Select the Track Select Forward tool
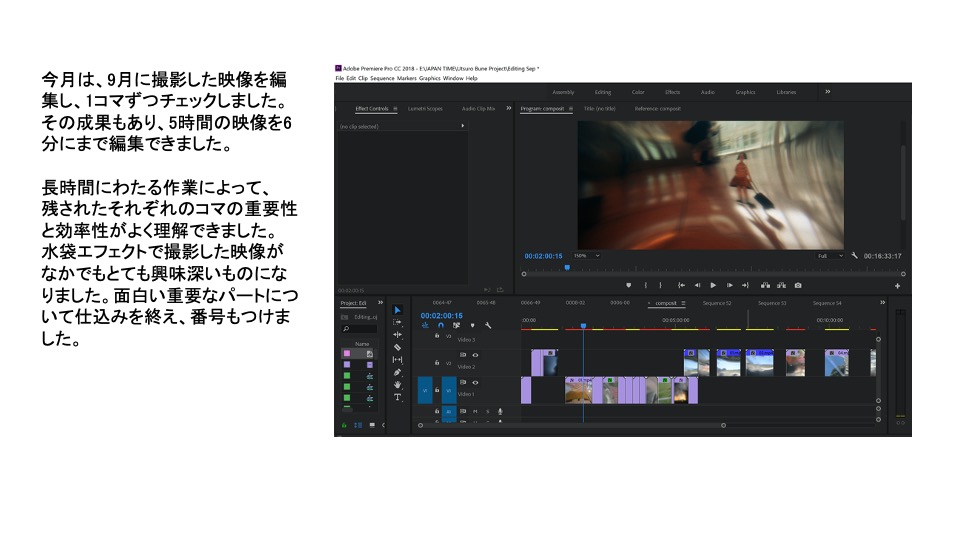Viewport: 960px width, 540px height. point(397,322)
